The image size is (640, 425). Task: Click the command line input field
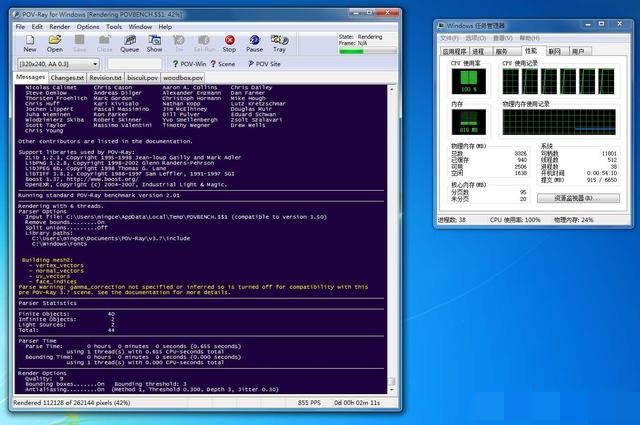pyautogui.click(x=135, y=64)
